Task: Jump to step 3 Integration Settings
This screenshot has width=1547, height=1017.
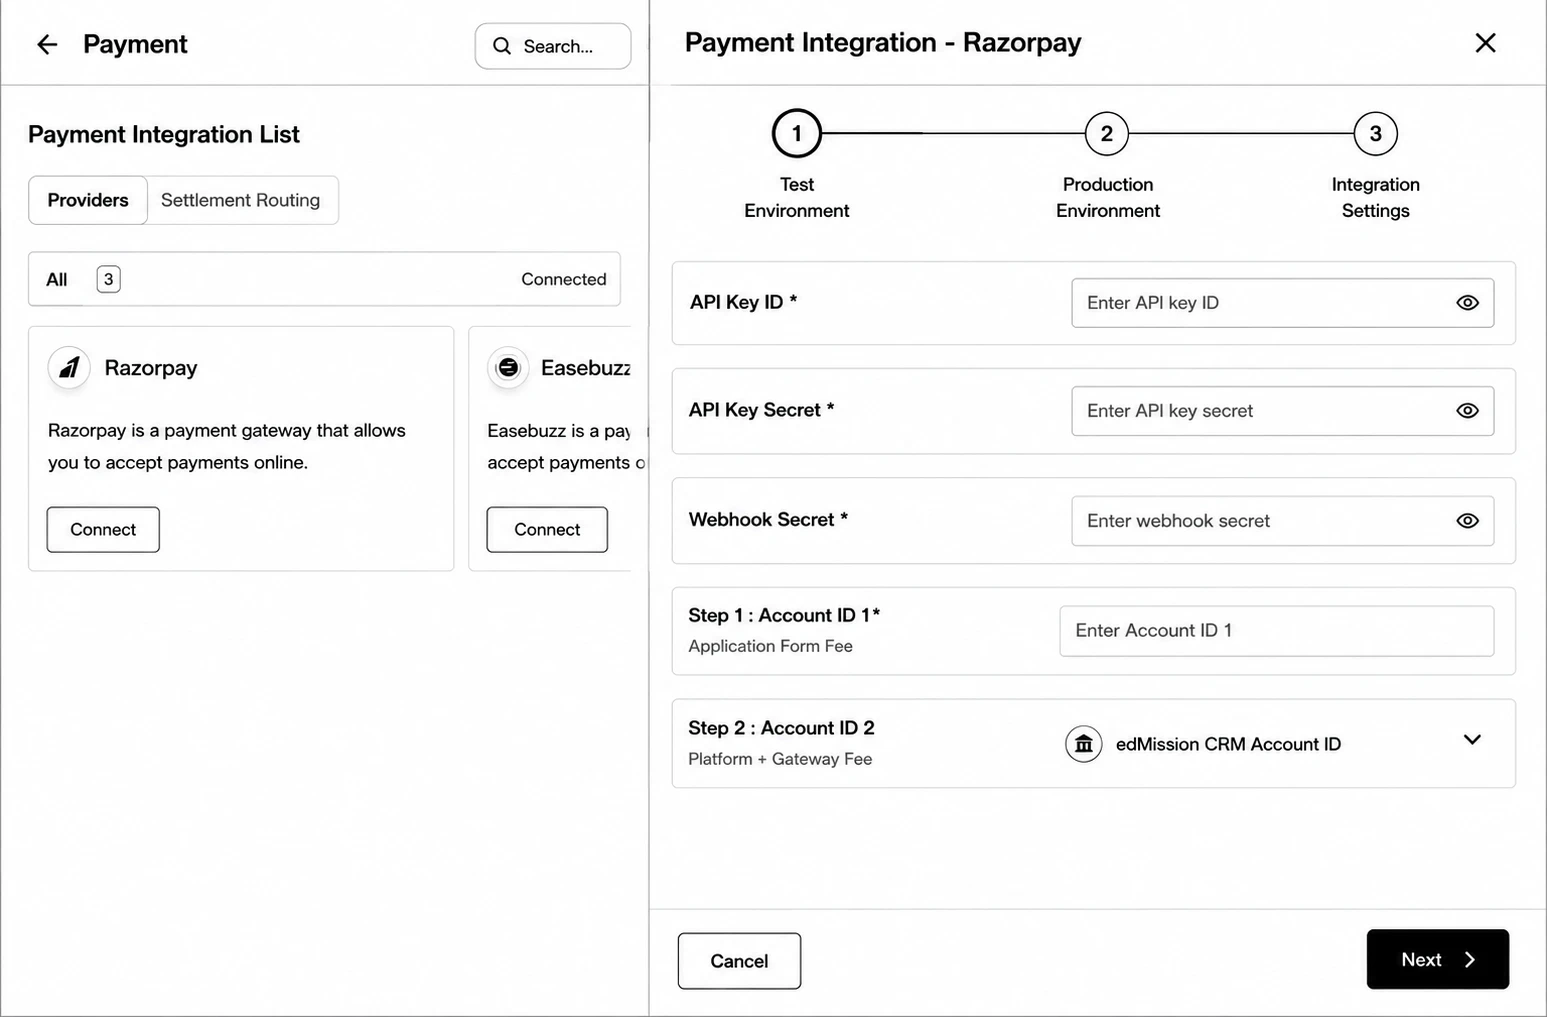Action: pyautogui.click(x=1375, y=133)
